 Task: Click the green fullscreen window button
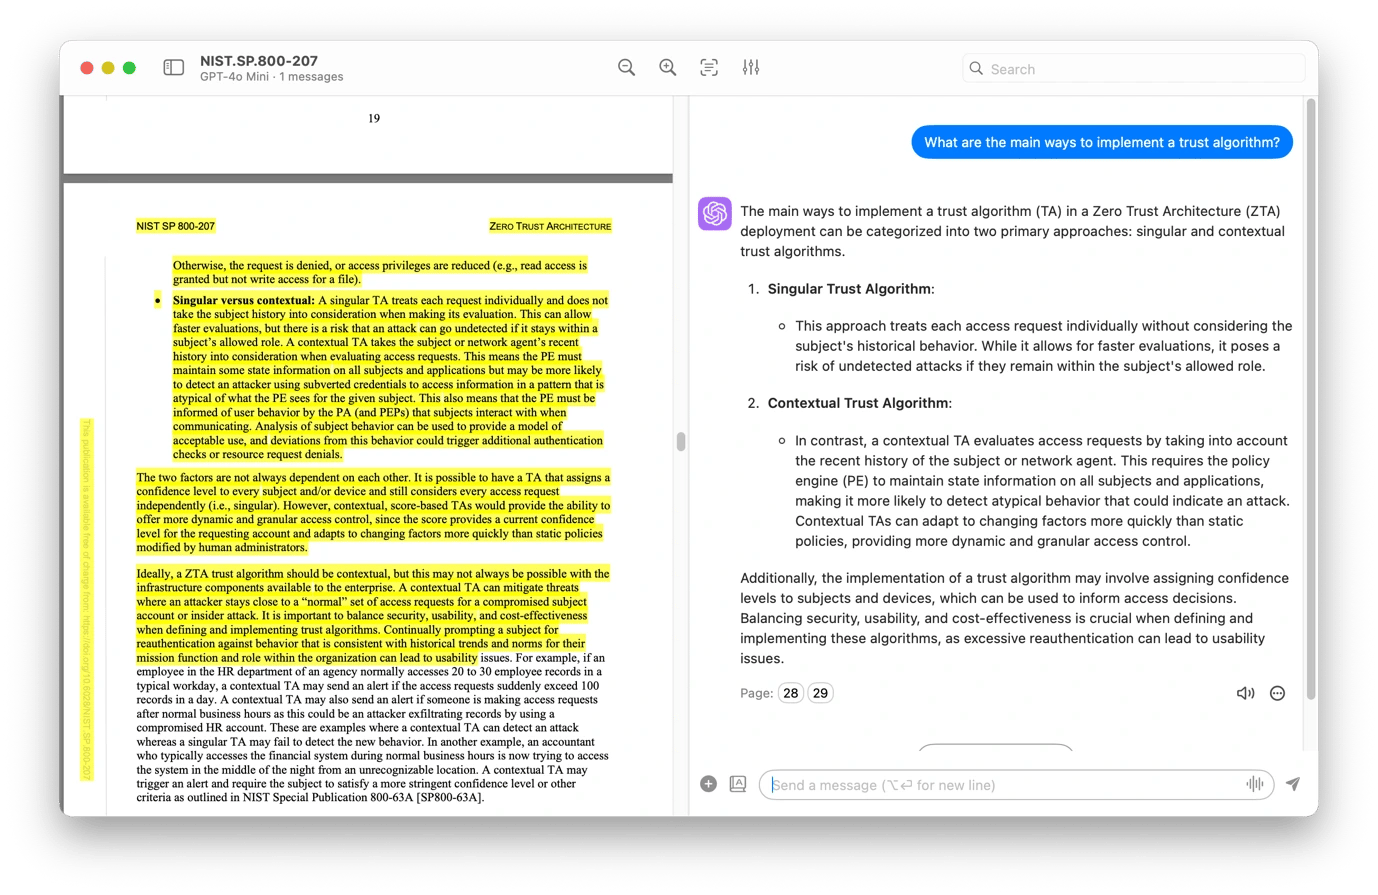pos(129,68)
